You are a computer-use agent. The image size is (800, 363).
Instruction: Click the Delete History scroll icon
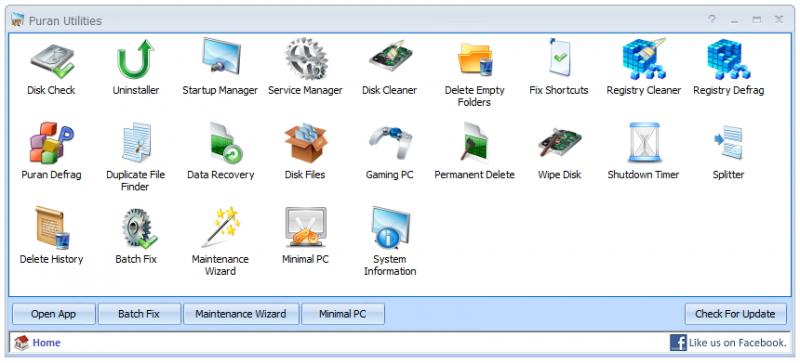click(52, 228)
